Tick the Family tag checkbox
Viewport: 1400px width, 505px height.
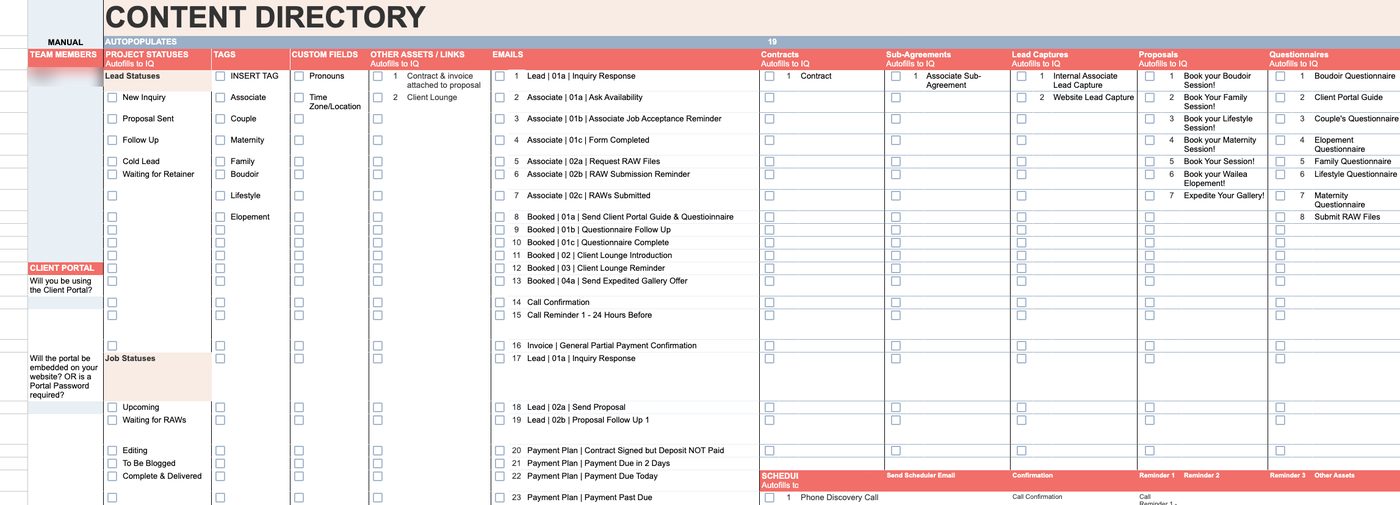(x=220, y=162)
